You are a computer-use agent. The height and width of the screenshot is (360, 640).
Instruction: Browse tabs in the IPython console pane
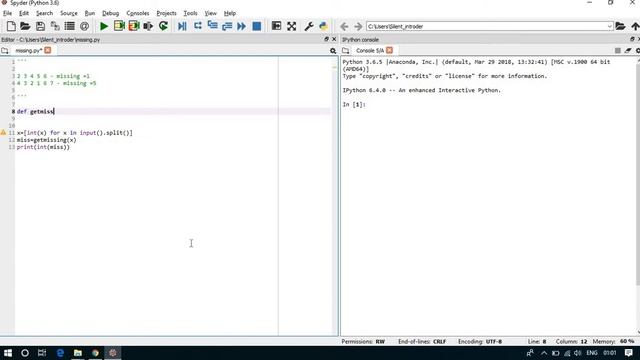click(346, 51)
